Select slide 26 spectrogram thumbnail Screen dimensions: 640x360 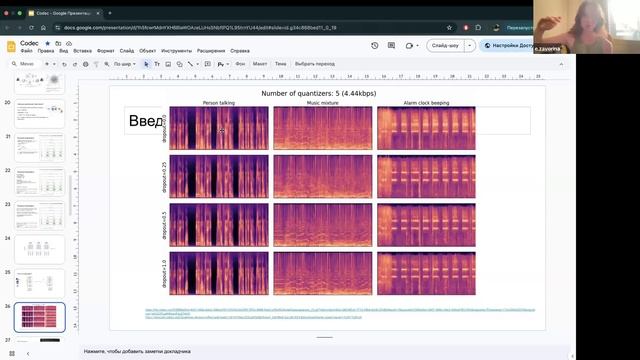(x=40, y=317)
